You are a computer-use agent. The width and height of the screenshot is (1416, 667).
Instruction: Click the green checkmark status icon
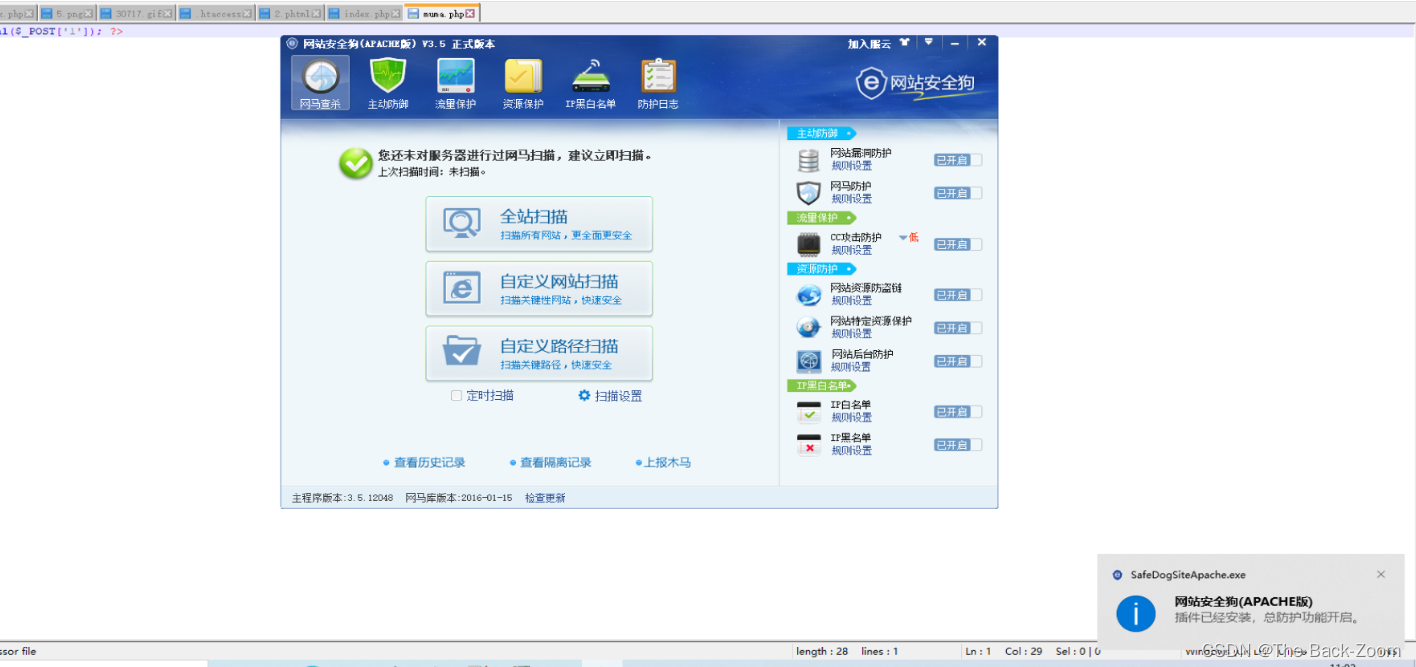355,163
